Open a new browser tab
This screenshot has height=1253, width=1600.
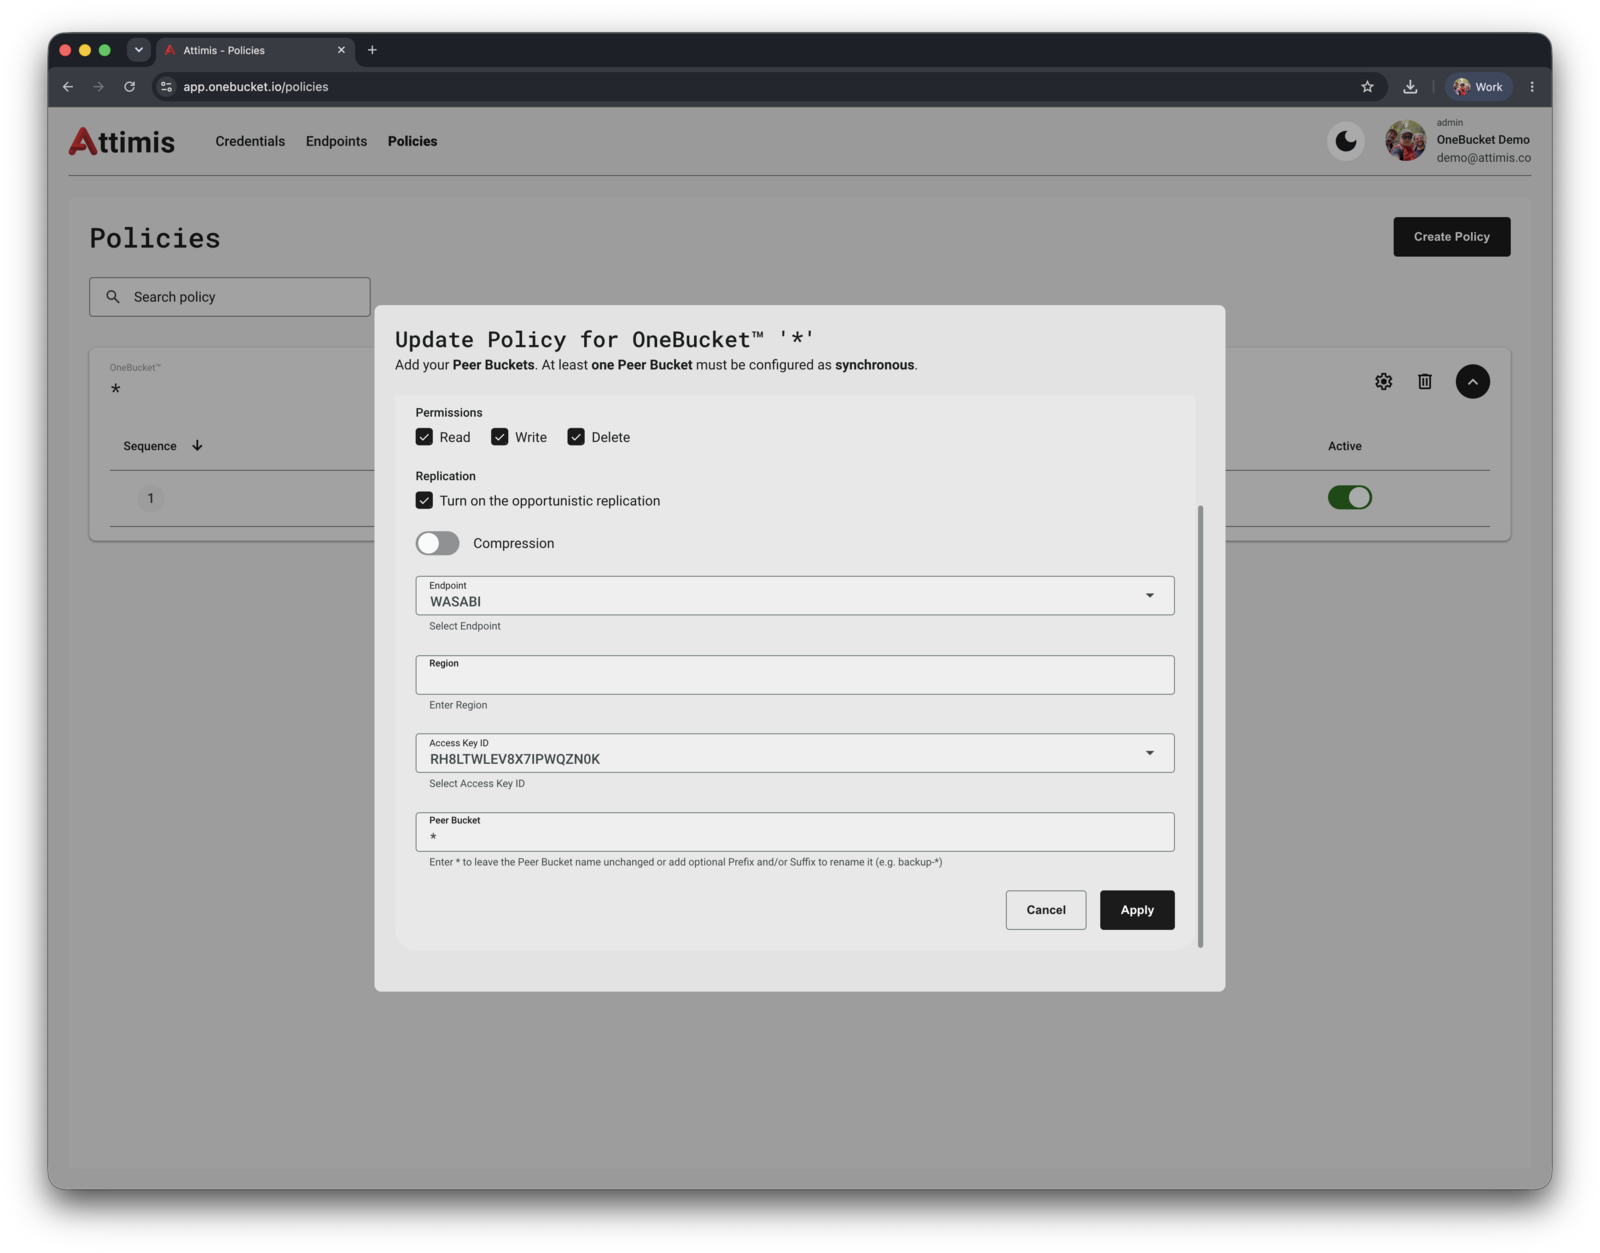[372, 50]
